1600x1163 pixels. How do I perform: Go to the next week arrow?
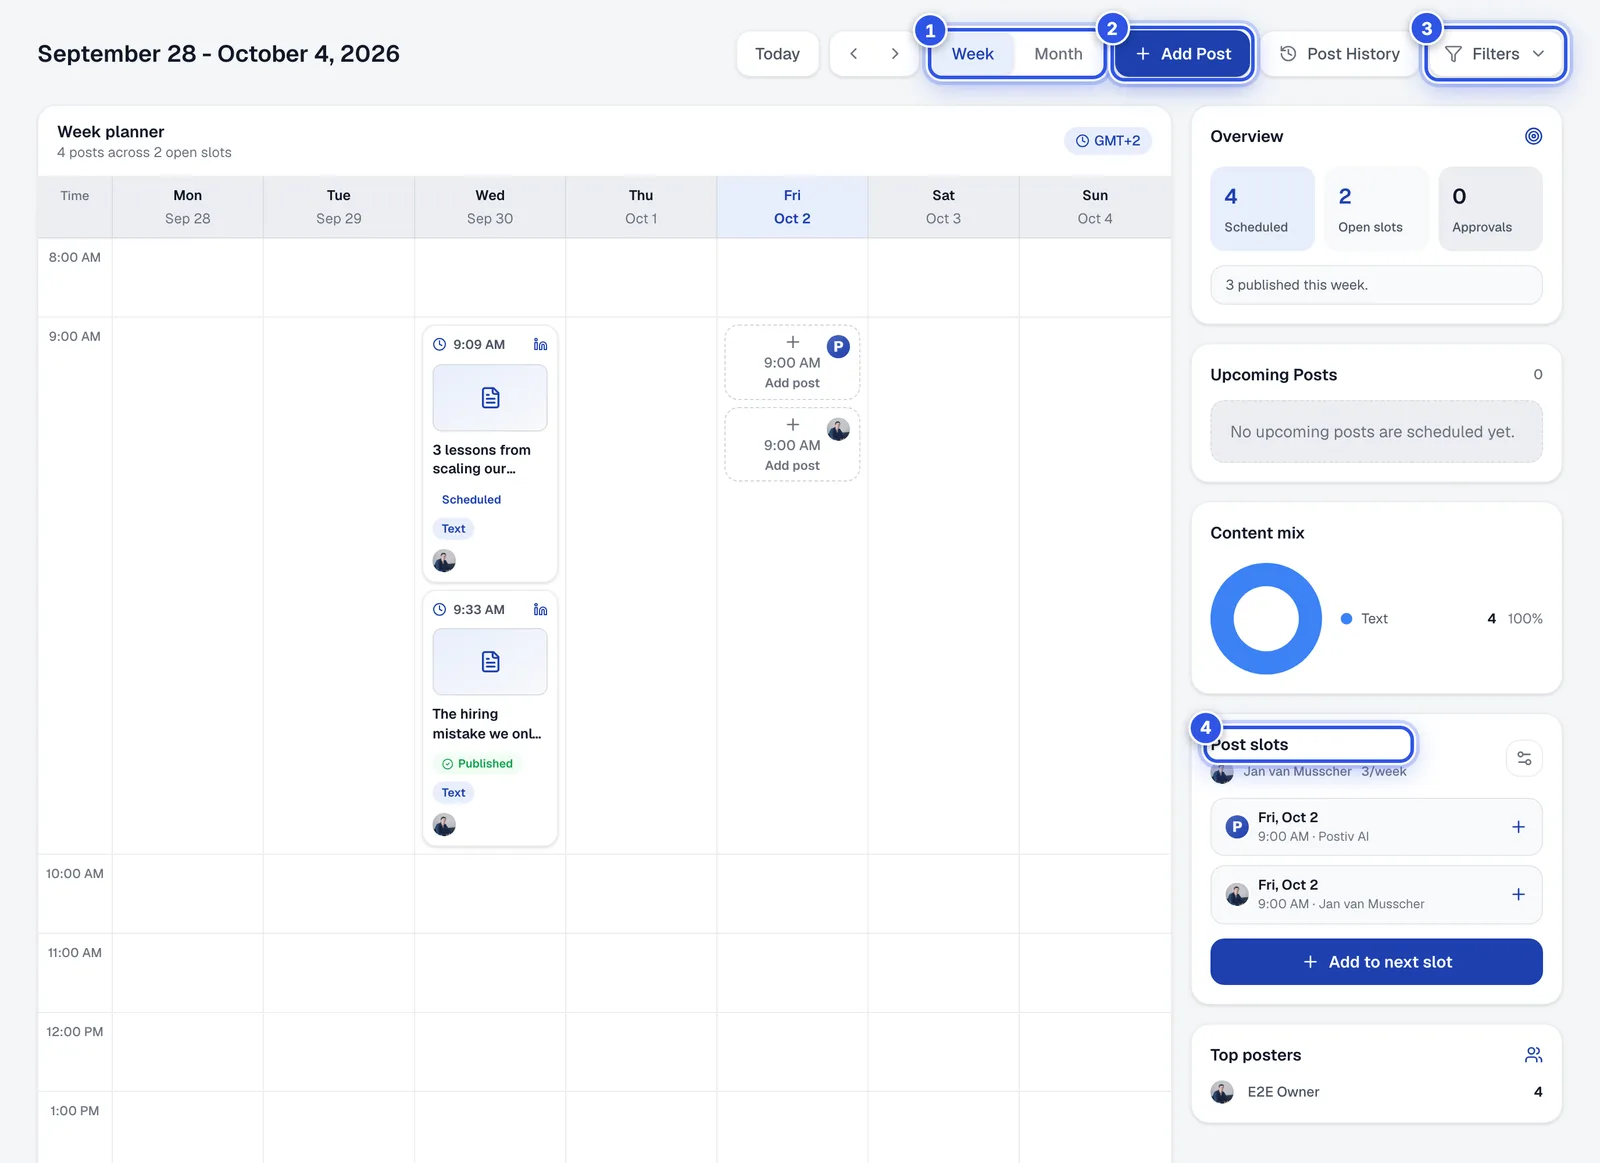(895, 54)
